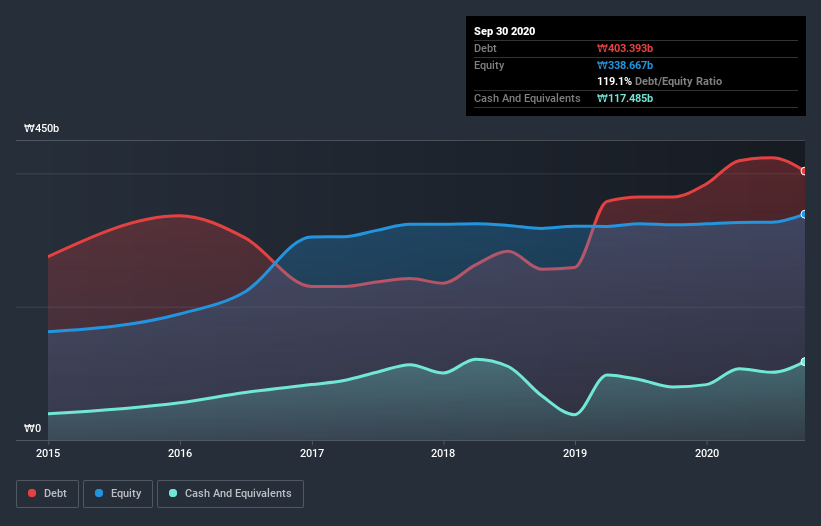Click the teal Cash endpoint marker

[x=804, y=362]
